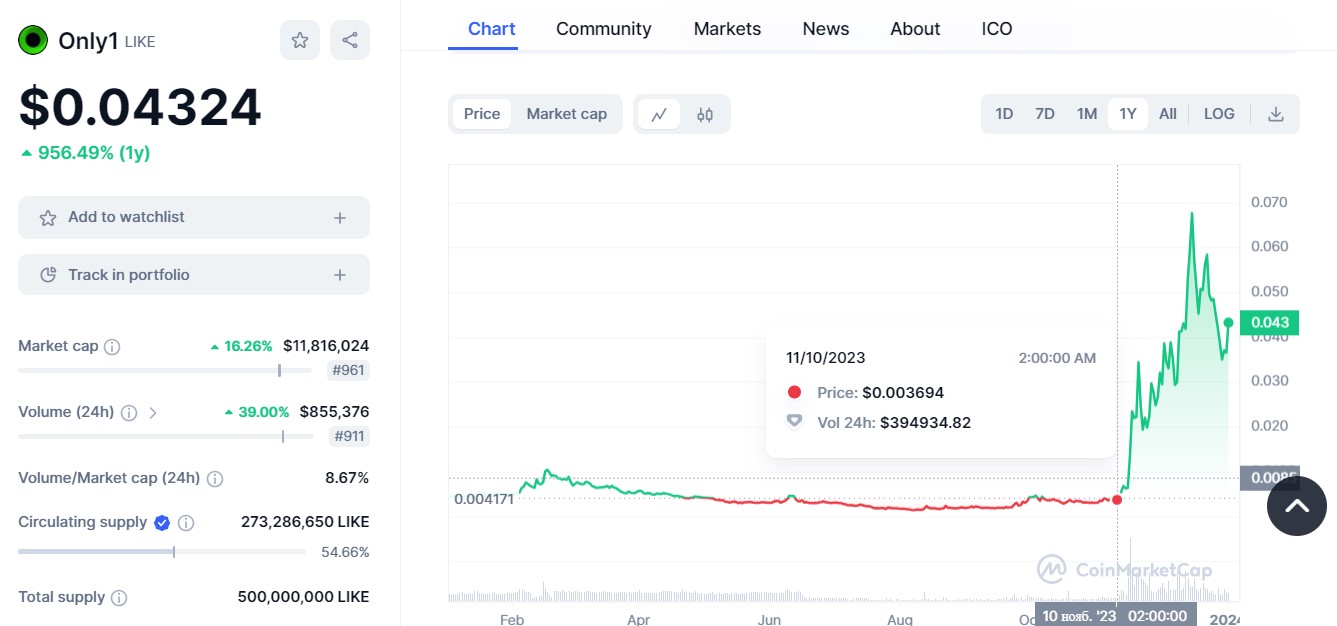Click the Feb axis label

click(511, 620)
